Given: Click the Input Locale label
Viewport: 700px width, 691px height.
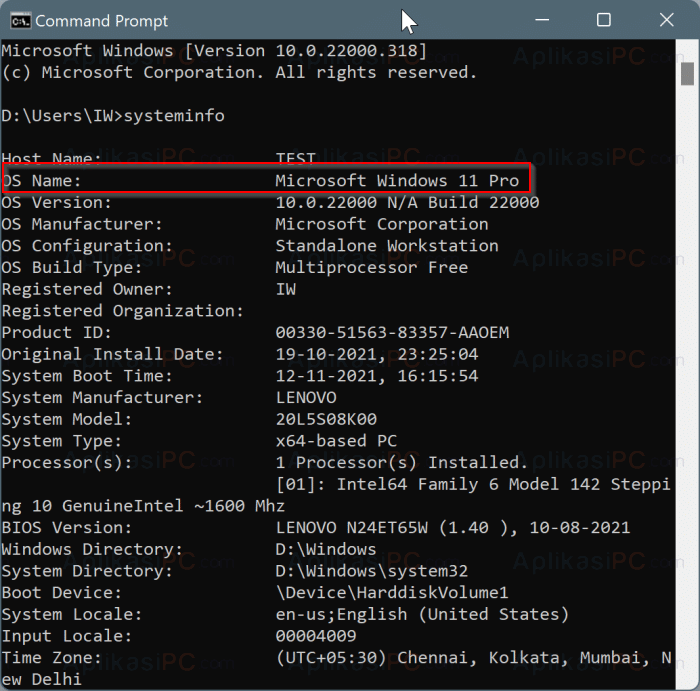Looking at the screenshot, I should coord(67,637).
